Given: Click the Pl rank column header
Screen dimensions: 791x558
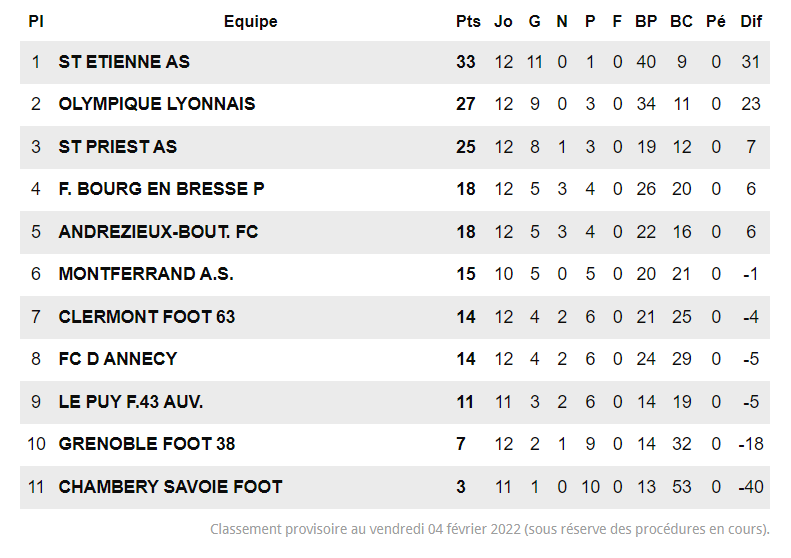Looking at the screenshot, I should point(36,22).
